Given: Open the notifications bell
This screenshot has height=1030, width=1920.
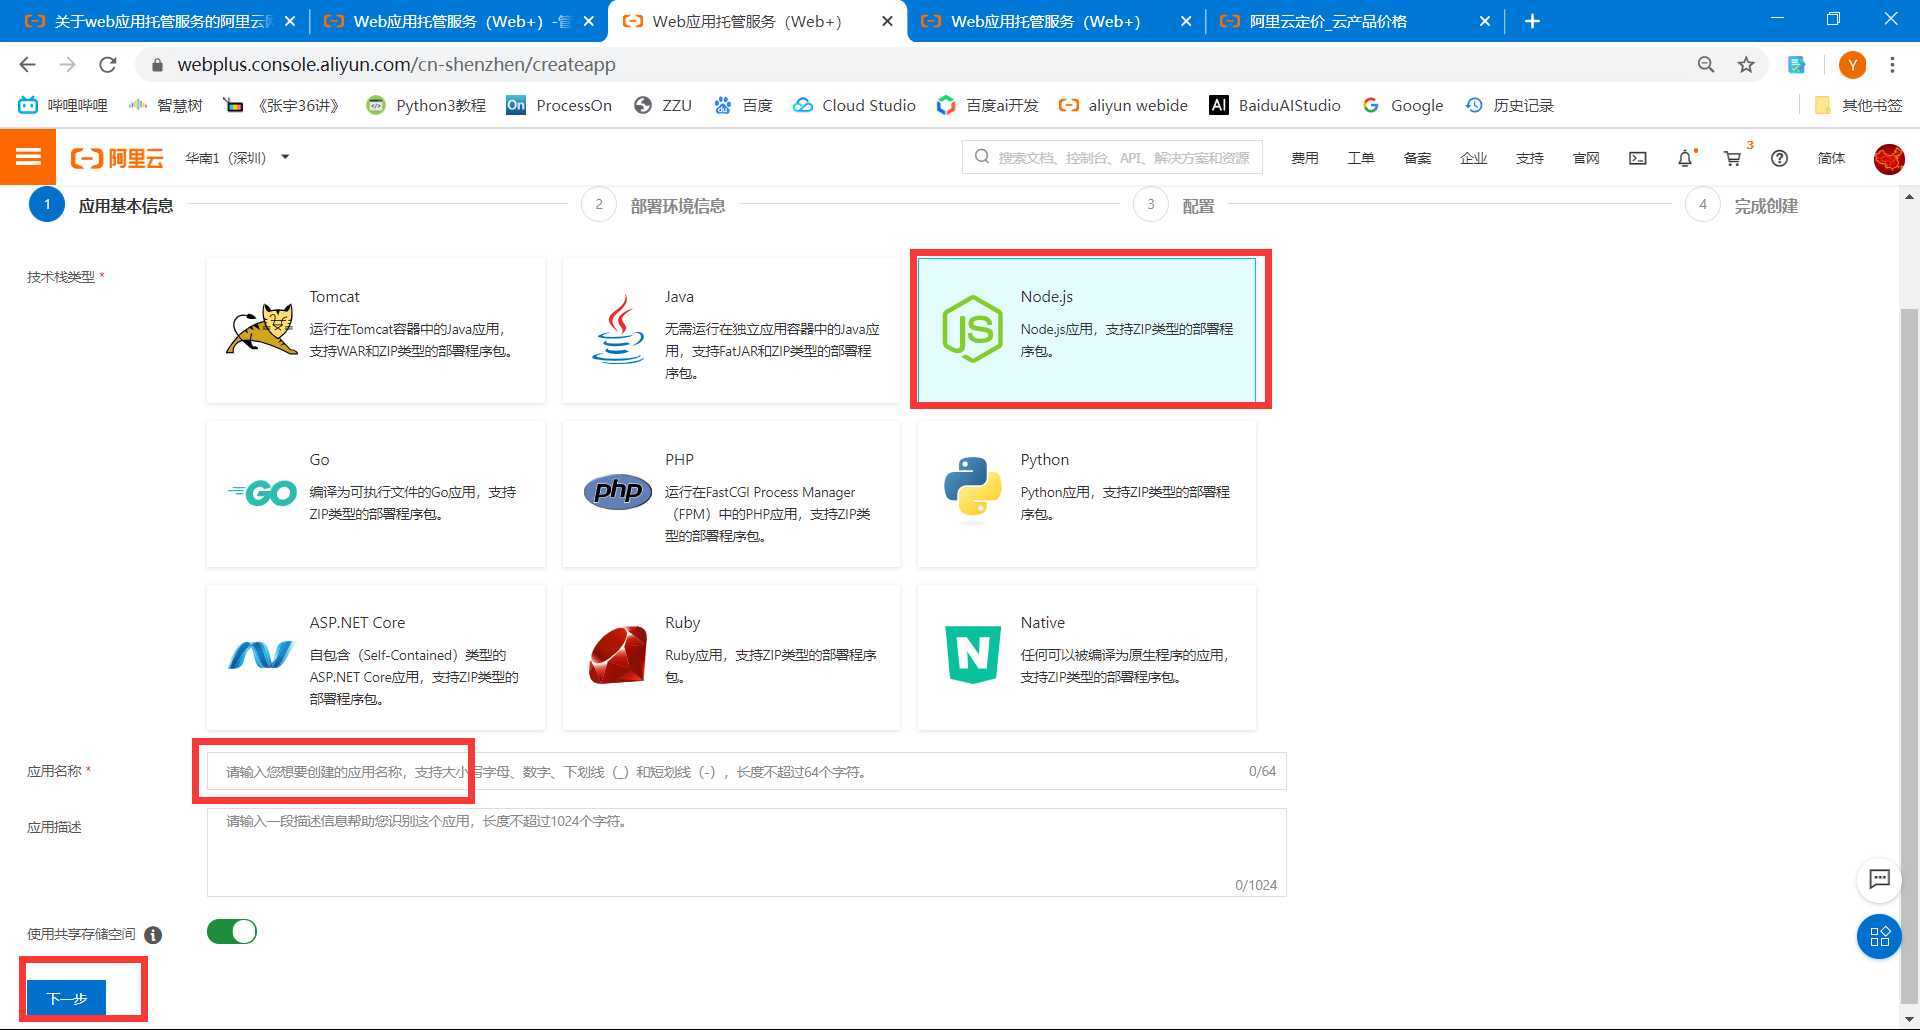Looking at the screenshot, I should [1685, 158].
